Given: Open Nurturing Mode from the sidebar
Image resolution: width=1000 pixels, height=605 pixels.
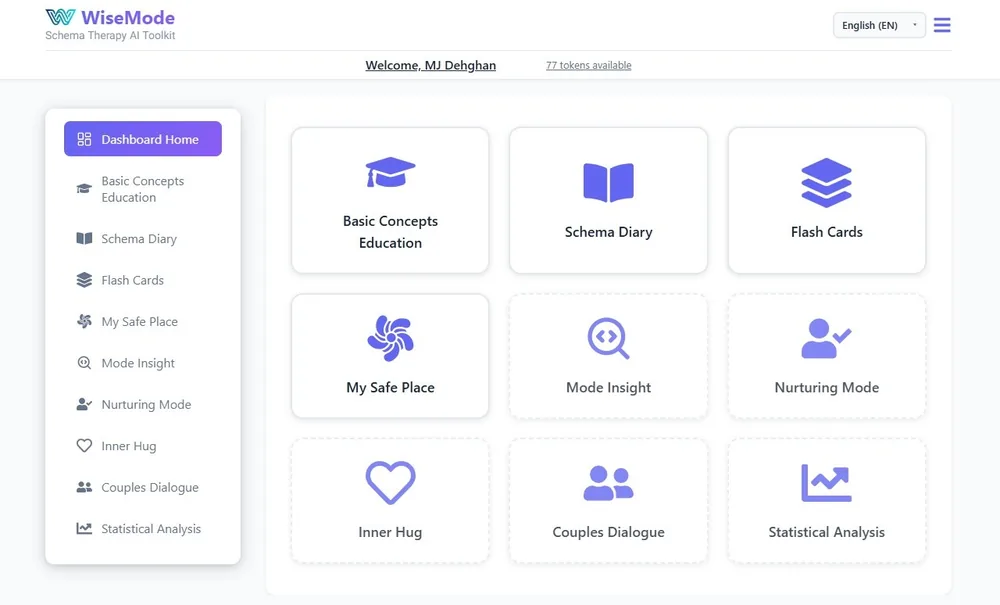Looking at the screenshot, I should coord(143,404).
